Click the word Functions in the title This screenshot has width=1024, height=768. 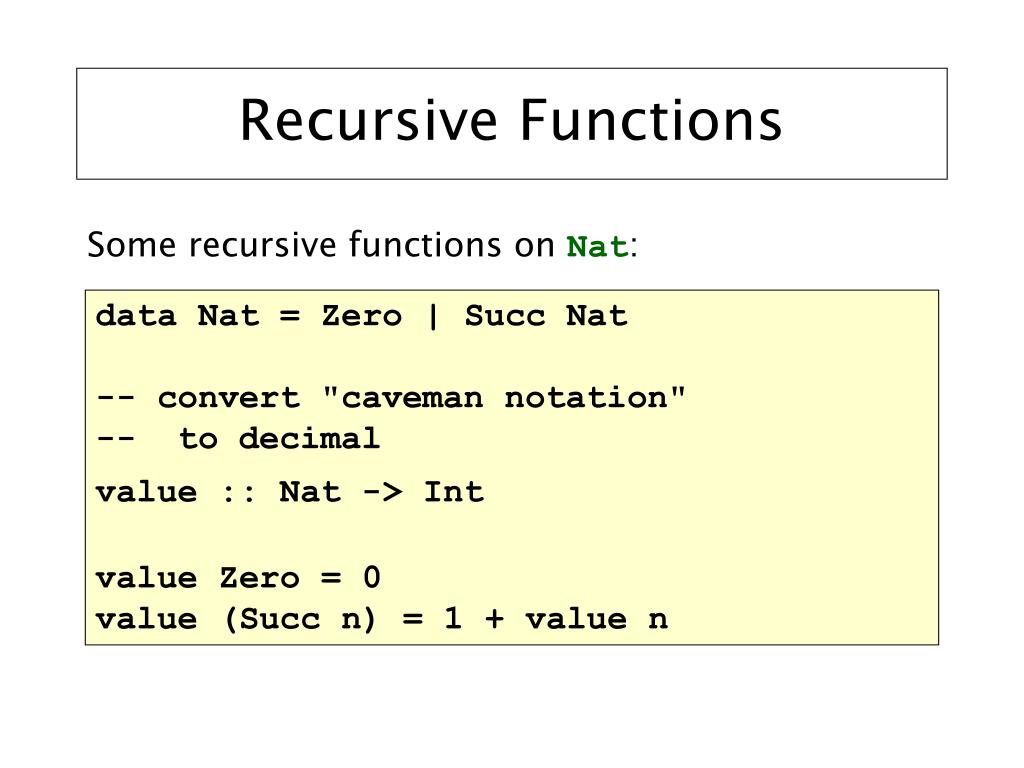coord(651,120)
